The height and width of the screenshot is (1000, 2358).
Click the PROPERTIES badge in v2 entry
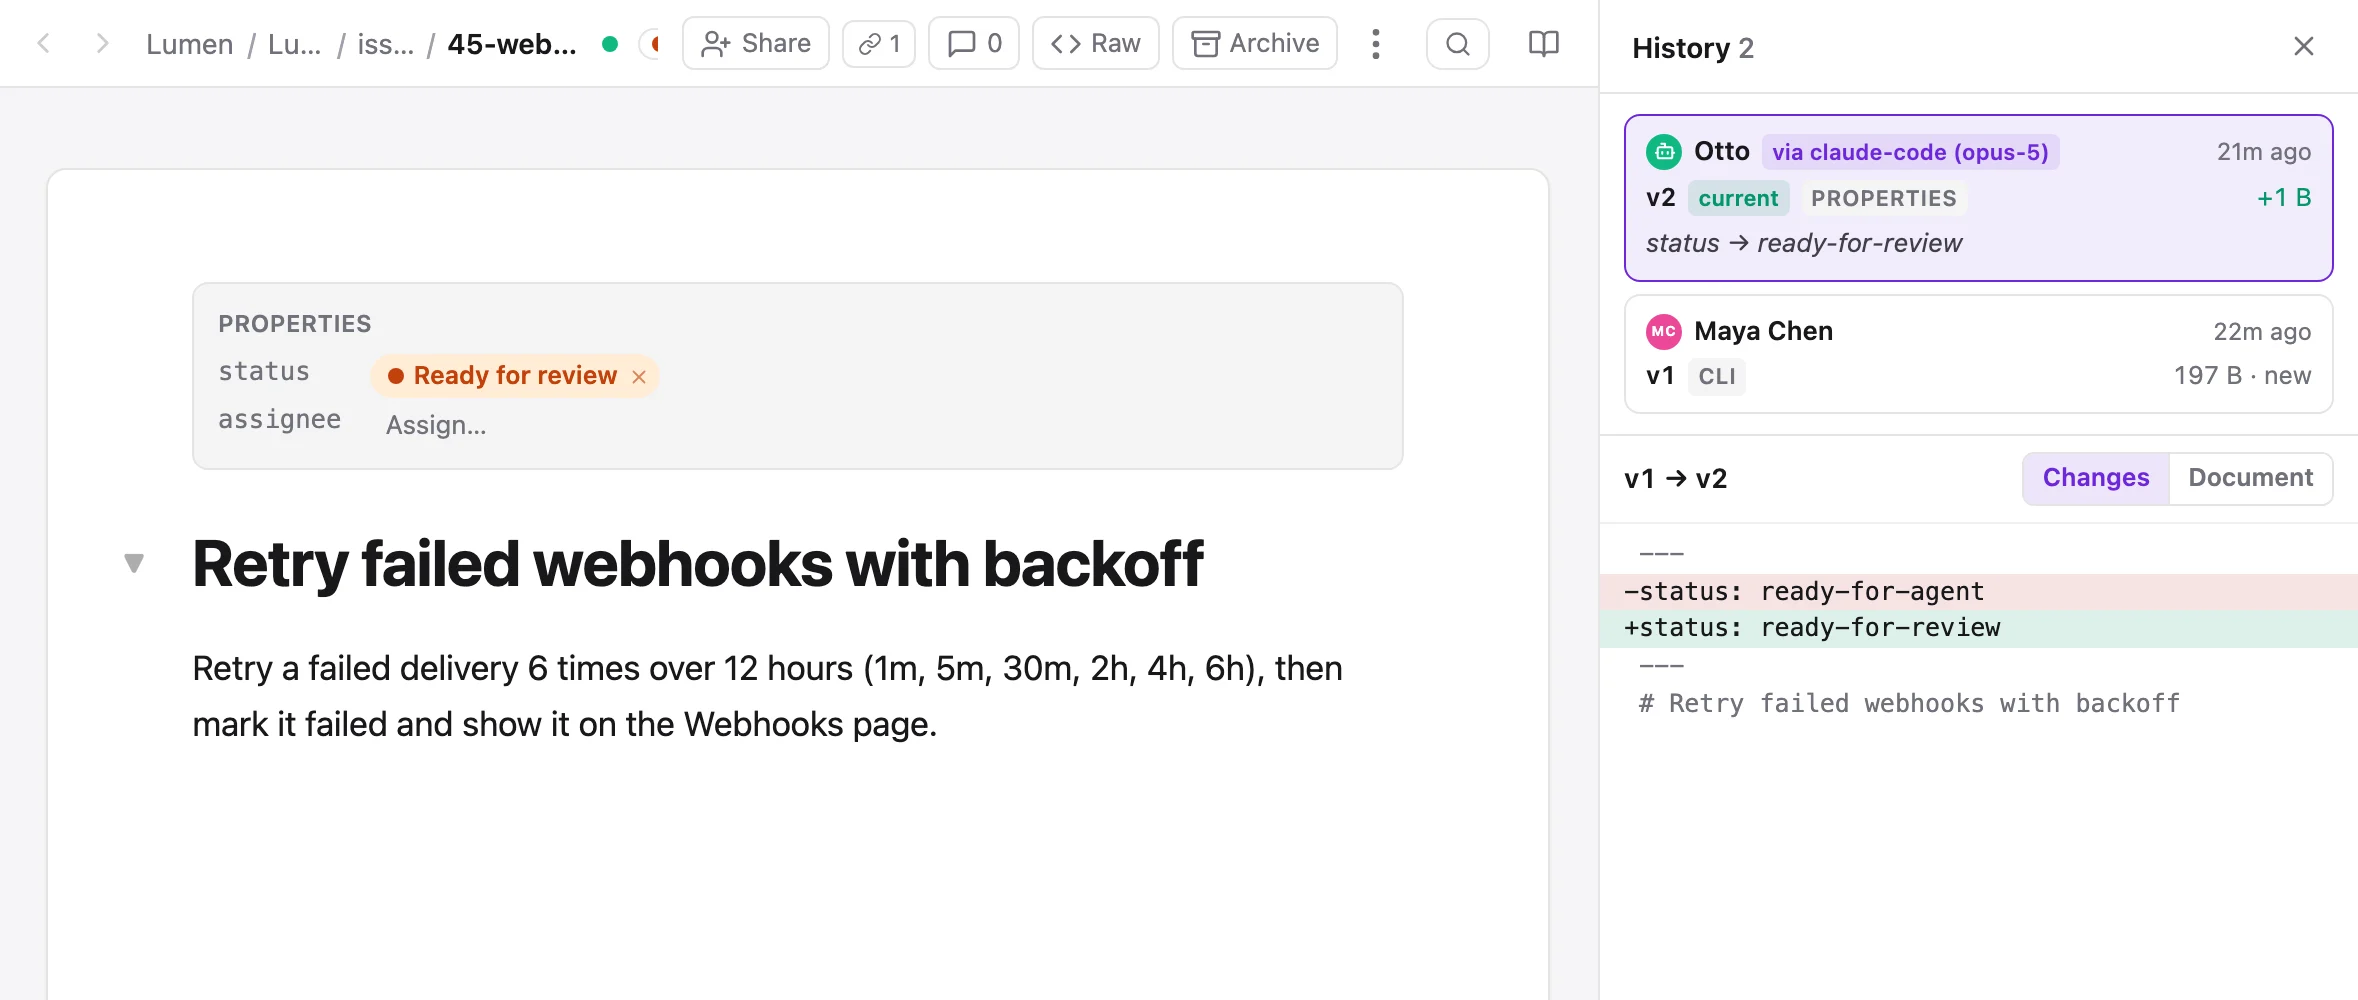click(1884, 198)
